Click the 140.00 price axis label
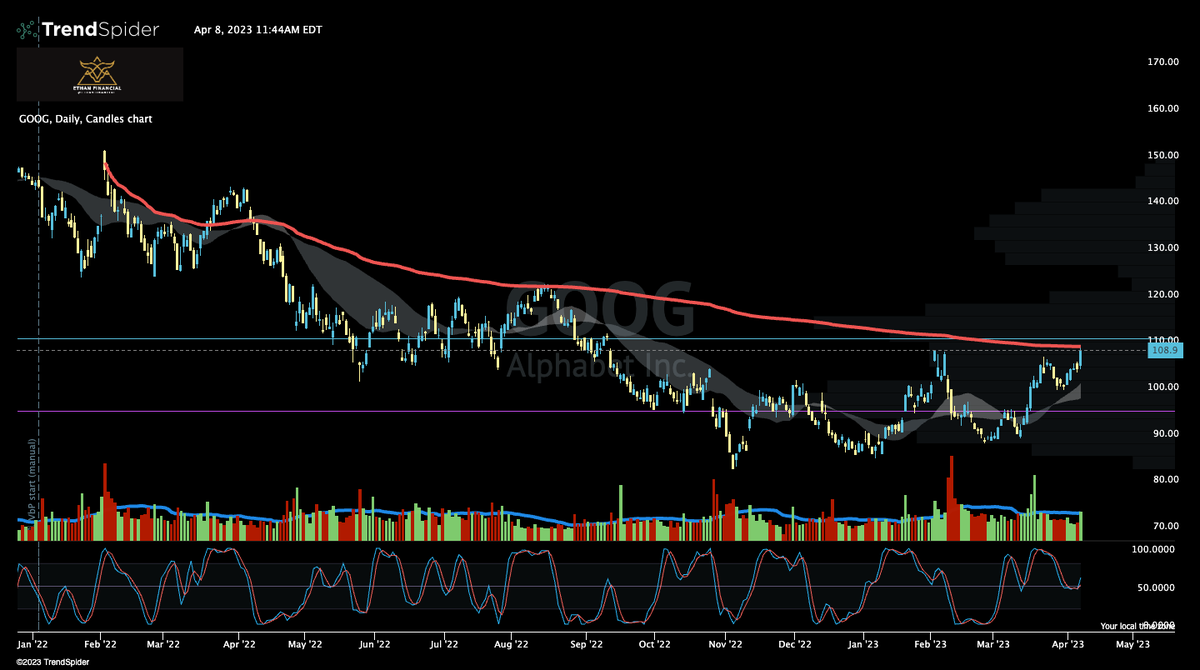1200x670 pixels. point(1163,201)
